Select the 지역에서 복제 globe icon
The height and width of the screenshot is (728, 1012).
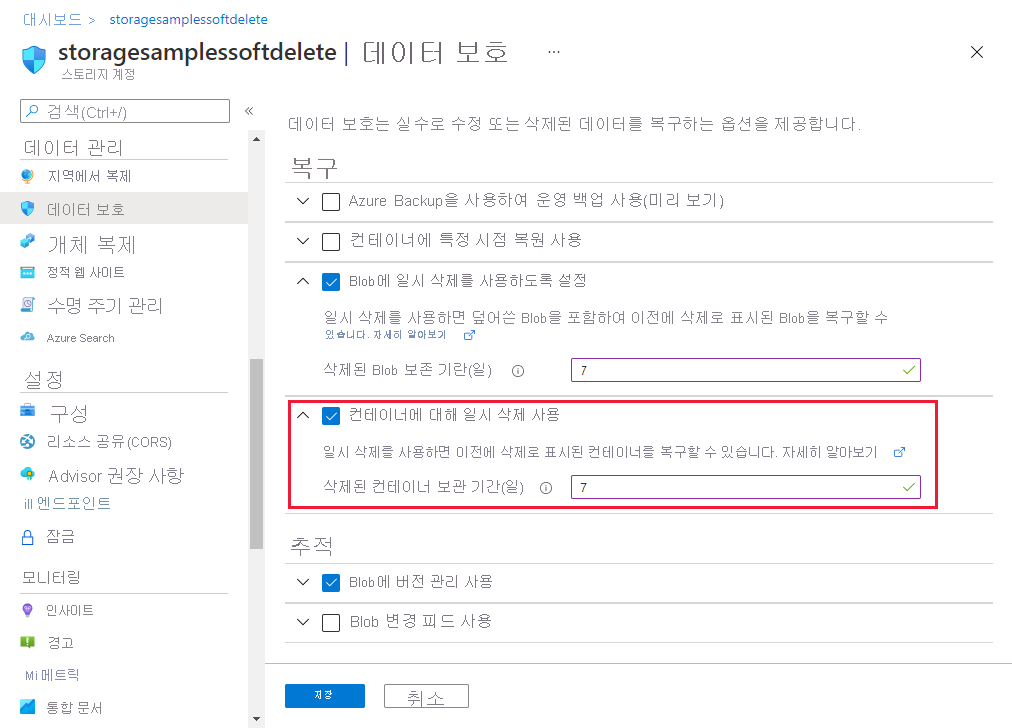[x=29, y=176]
